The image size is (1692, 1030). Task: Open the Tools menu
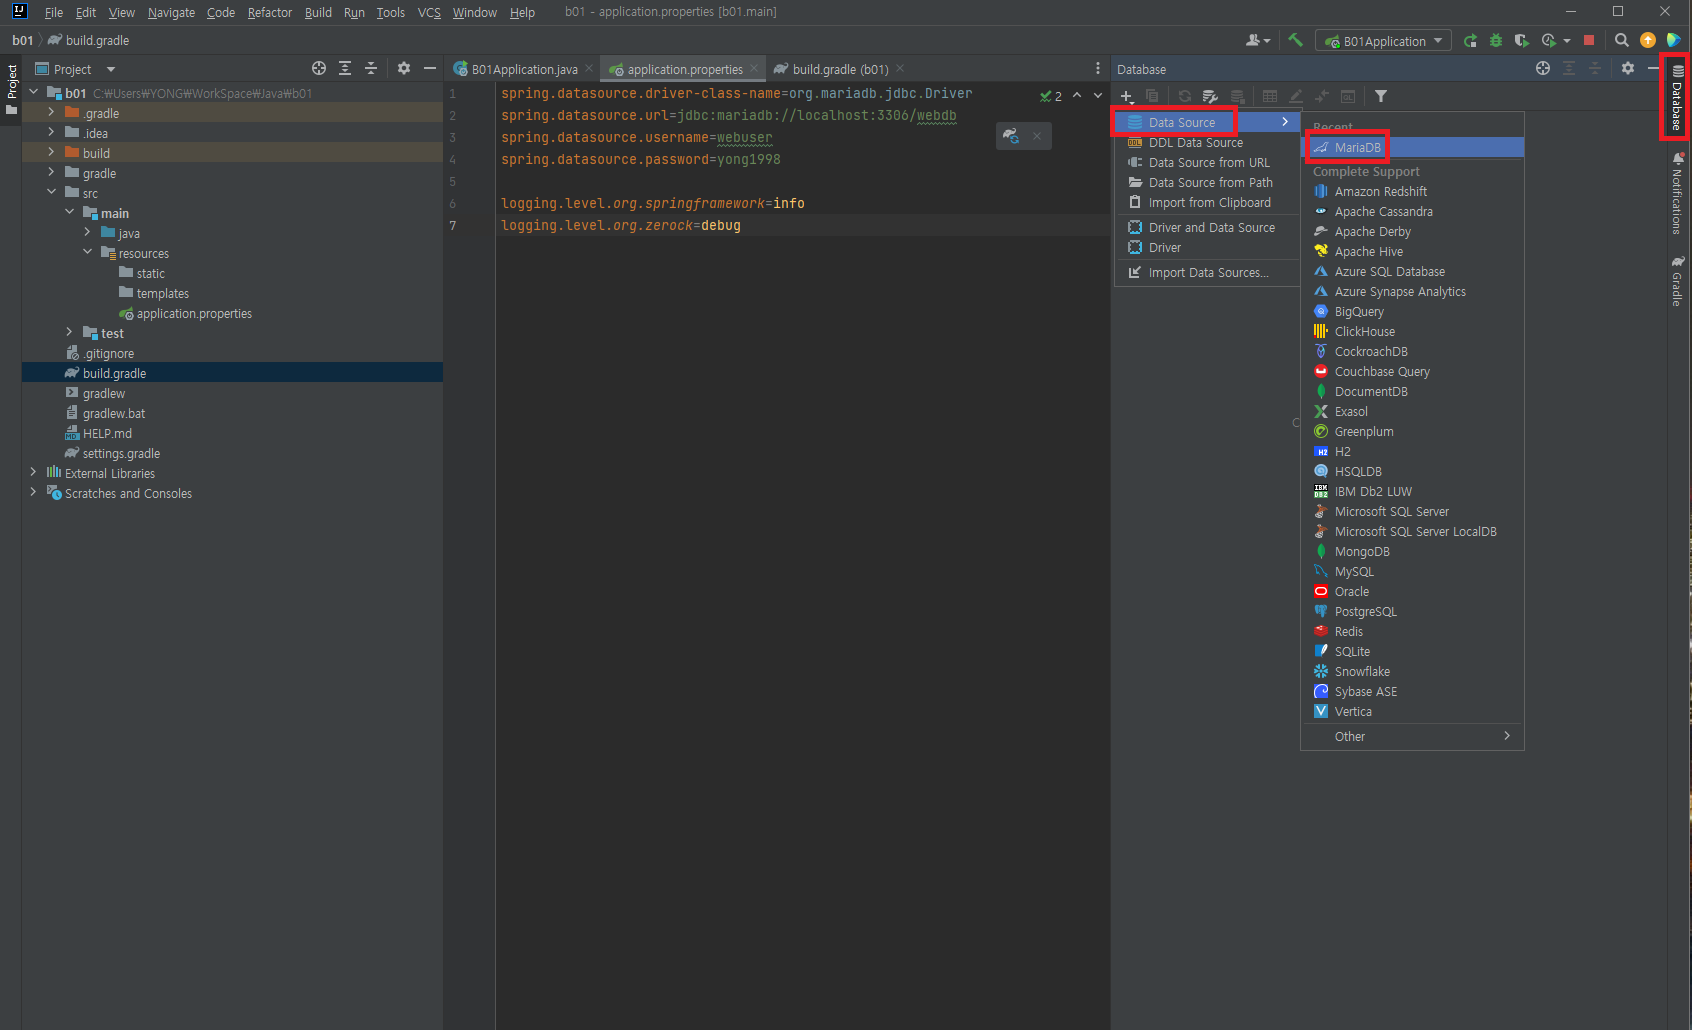click(390, 12)
